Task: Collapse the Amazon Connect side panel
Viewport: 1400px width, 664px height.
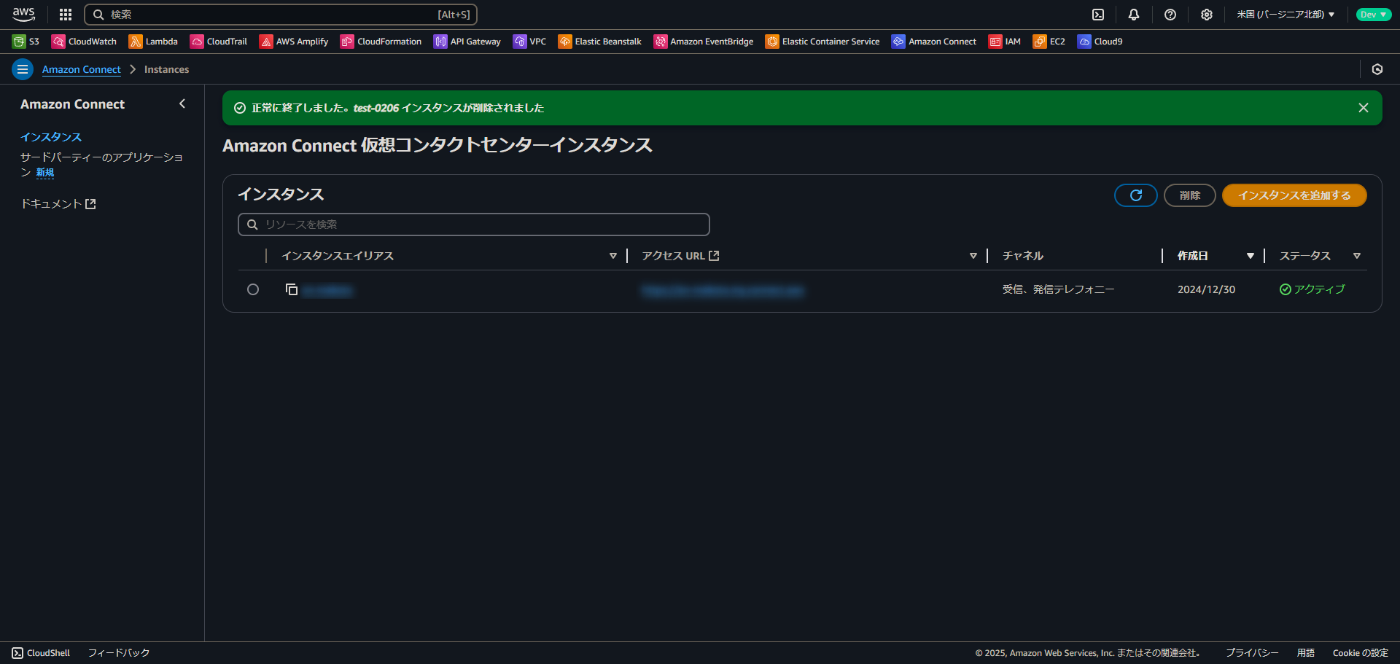Action: point(182,104)
